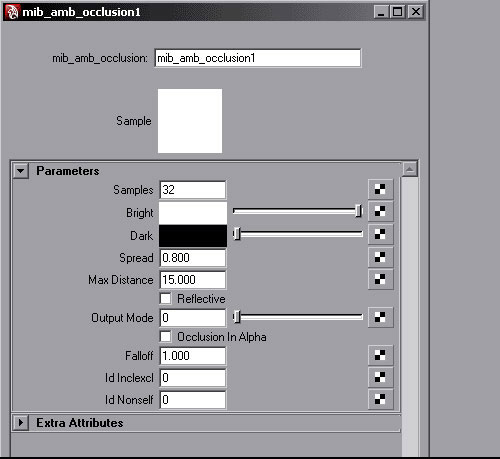The width and height of the screenshot is (500, 459).
Task: Click the Bright value slider handle
Action: [x=359, y=211]
